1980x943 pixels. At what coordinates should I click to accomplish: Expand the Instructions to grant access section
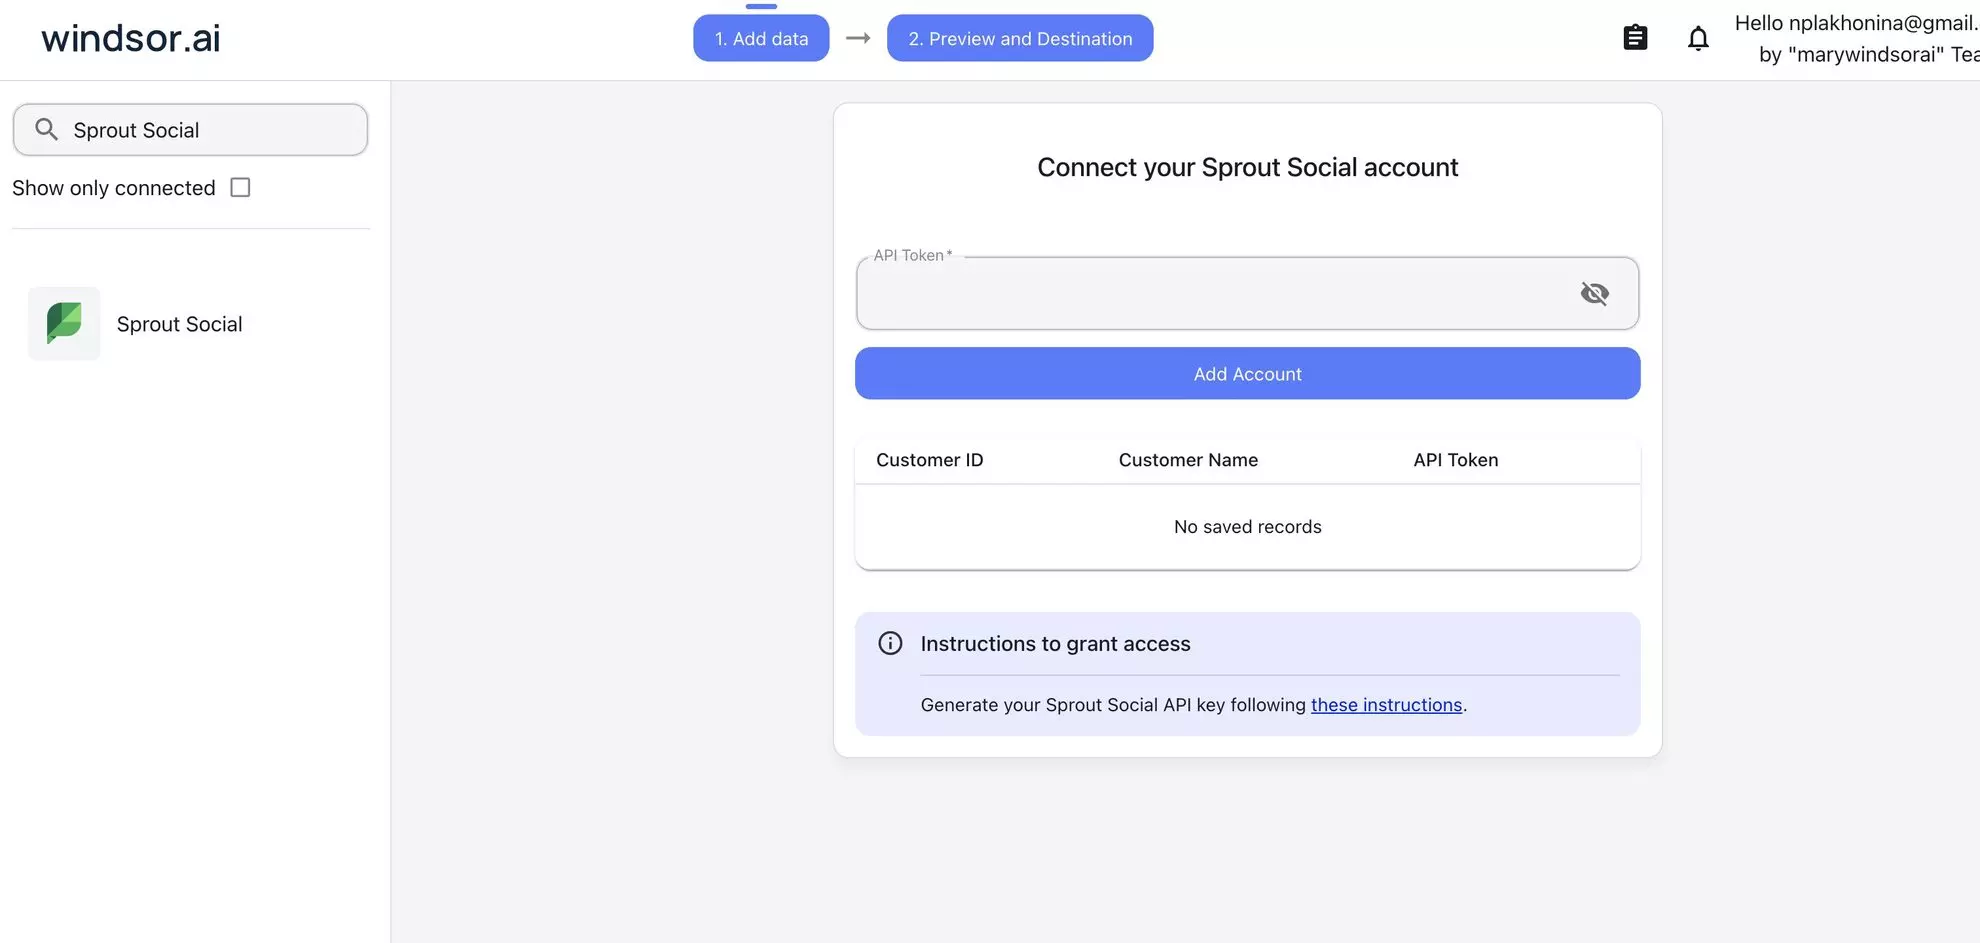pos(1055,643)
